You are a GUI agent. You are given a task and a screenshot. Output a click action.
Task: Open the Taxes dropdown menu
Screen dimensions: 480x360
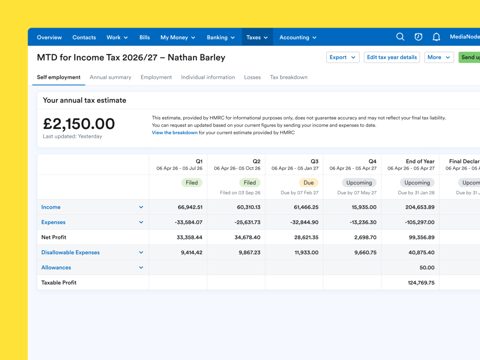(257, 37)
